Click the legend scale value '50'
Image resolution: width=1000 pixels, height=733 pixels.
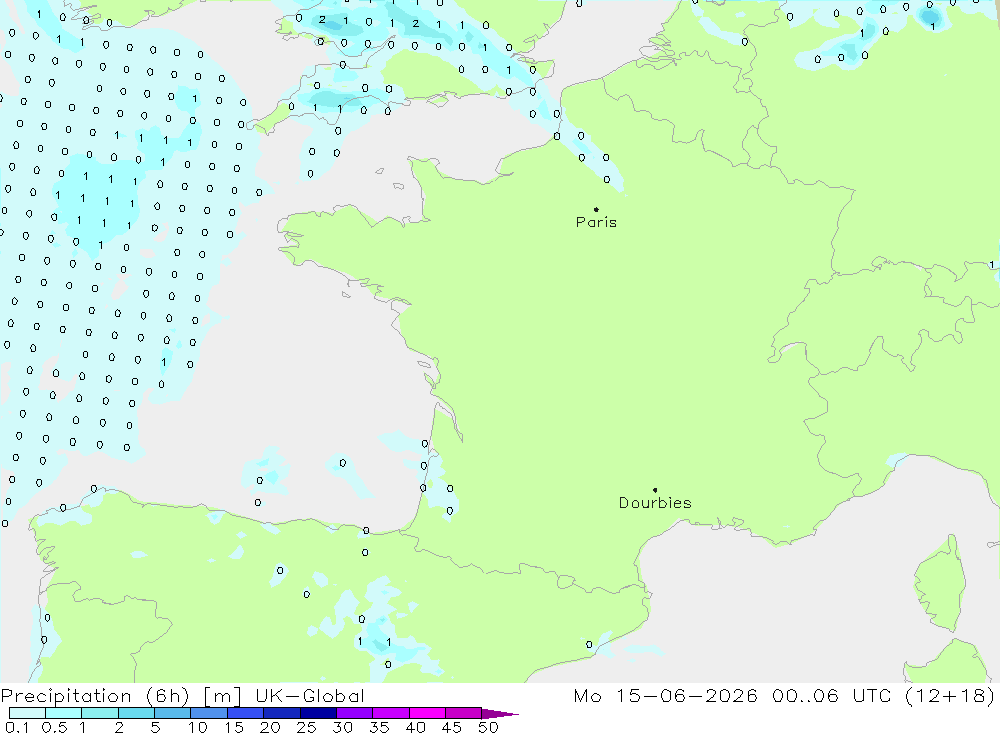pyautogui.click(x=488, y=727)
